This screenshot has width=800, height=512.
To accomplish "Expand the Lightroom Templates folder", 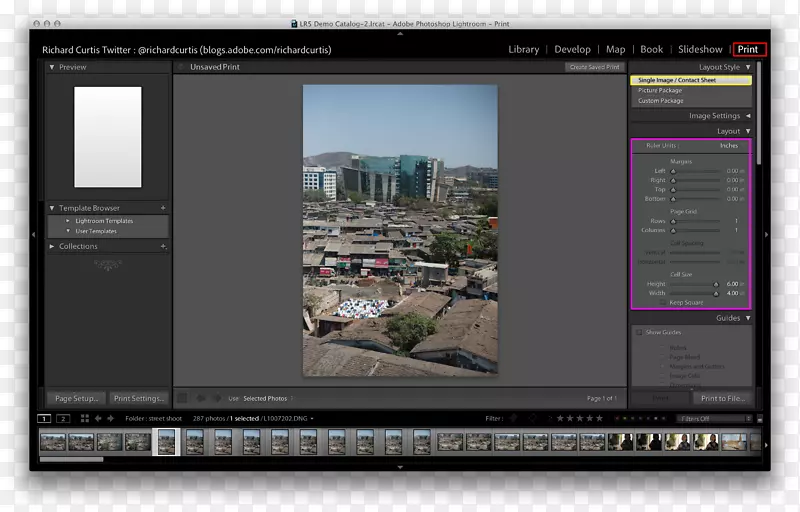I will pos(68,220).
